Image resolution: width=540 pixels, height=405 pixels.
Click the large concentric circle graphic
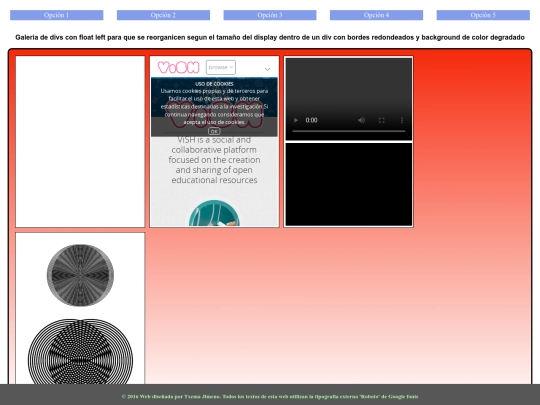(x=80, y=352)
